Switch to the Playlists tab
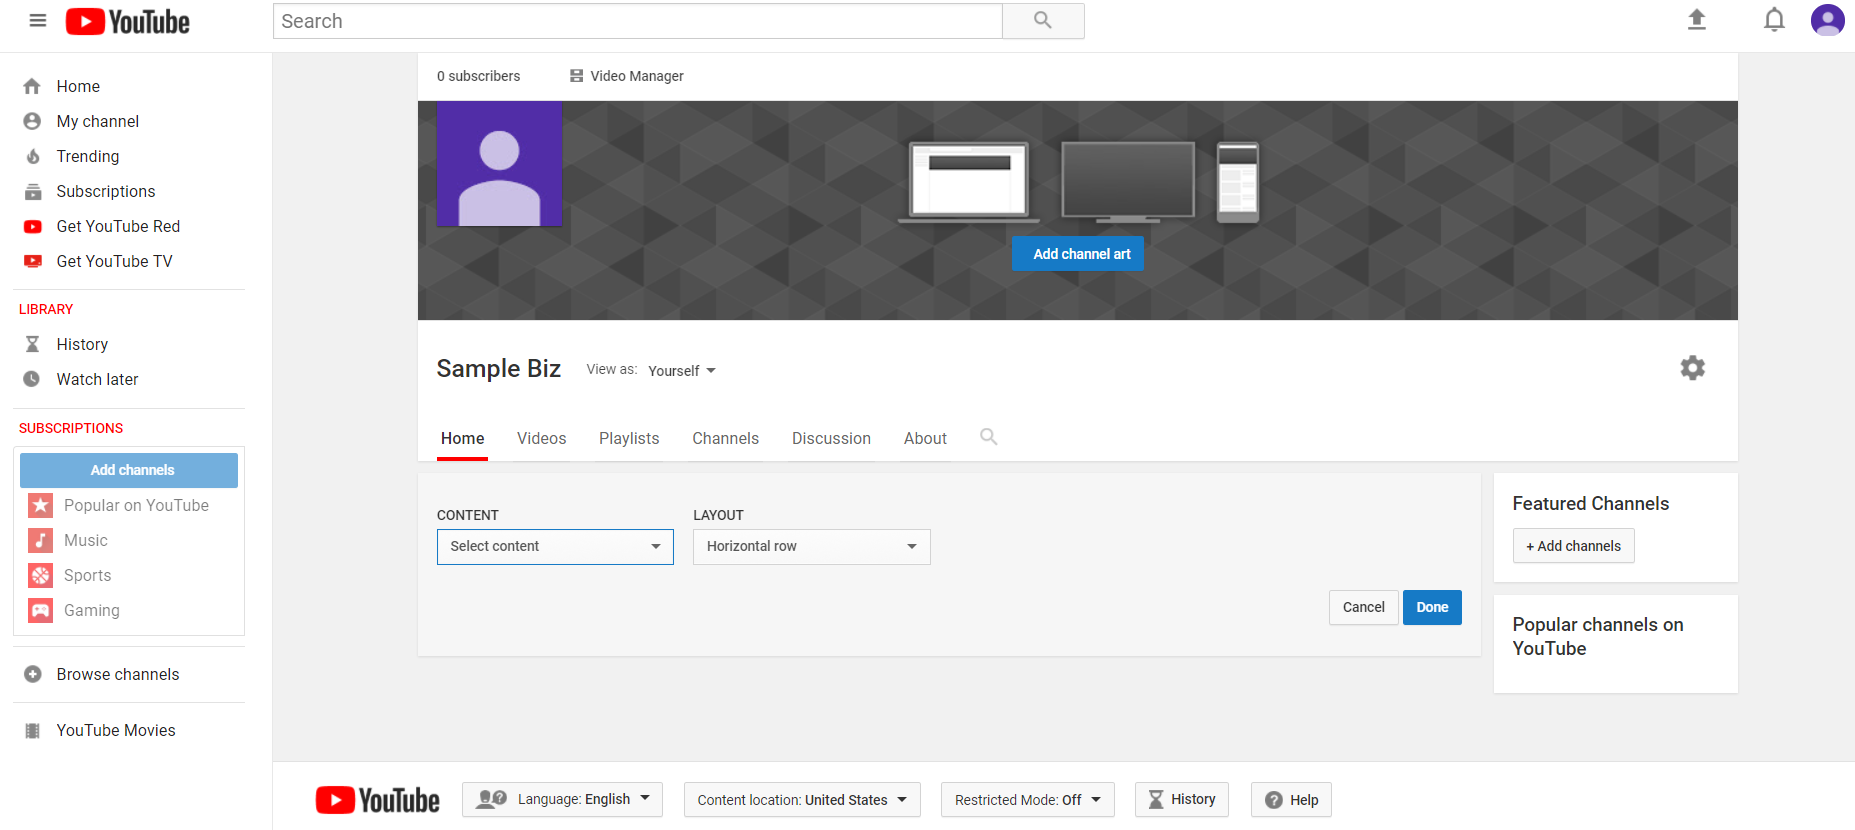 (629, 439)
